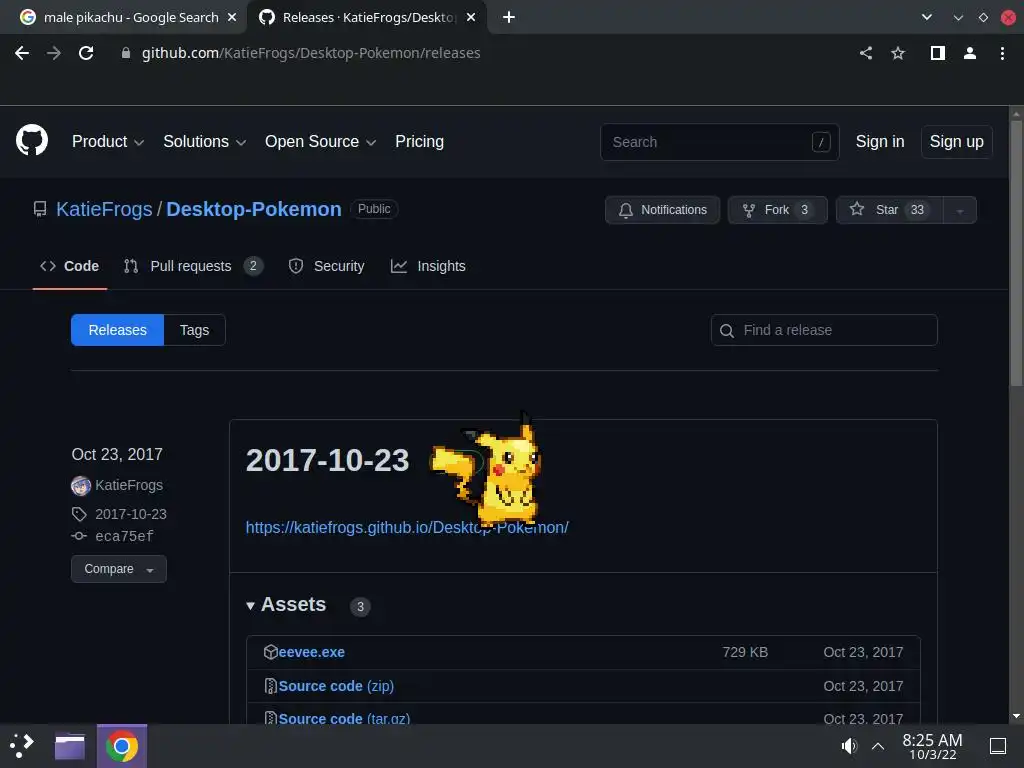Screen dimensions: 1024x768
Task: Open the KatieFrogs author name under the date
Action: [x=129, y=485]
